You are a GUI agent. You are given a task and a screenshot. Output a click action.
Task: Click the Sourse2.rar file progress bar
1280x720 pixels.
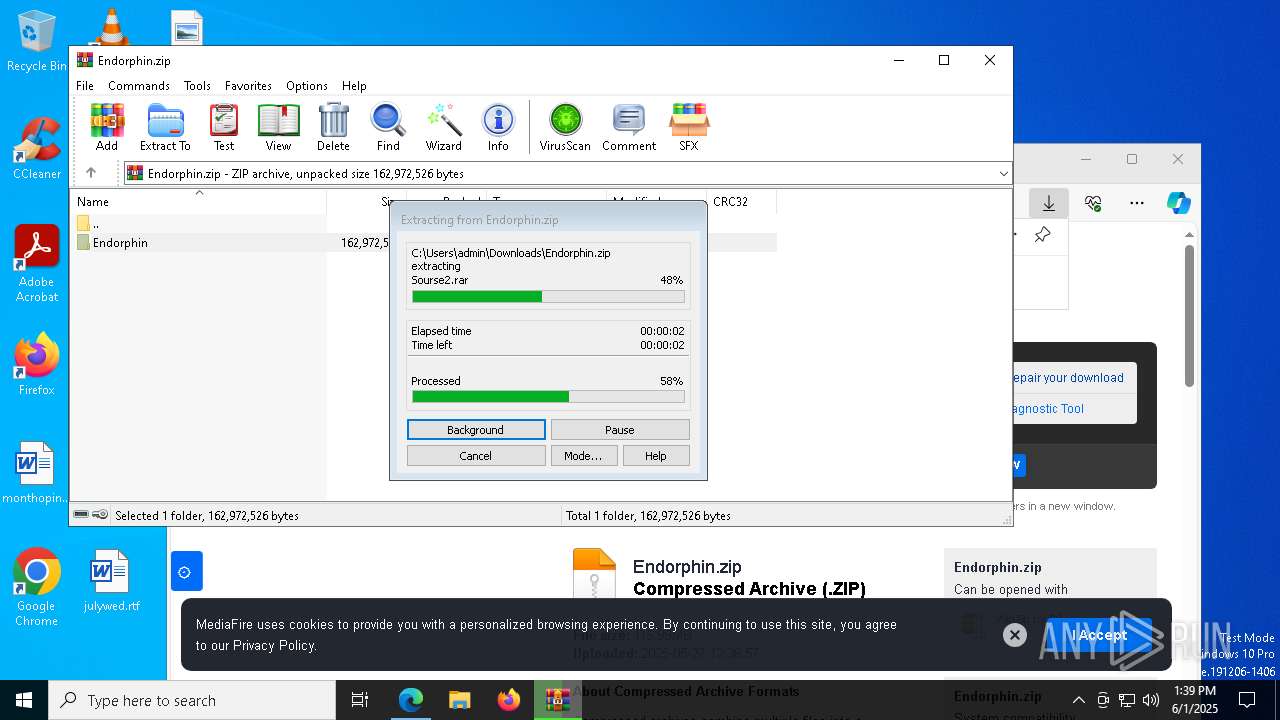[x=548, y=297]
